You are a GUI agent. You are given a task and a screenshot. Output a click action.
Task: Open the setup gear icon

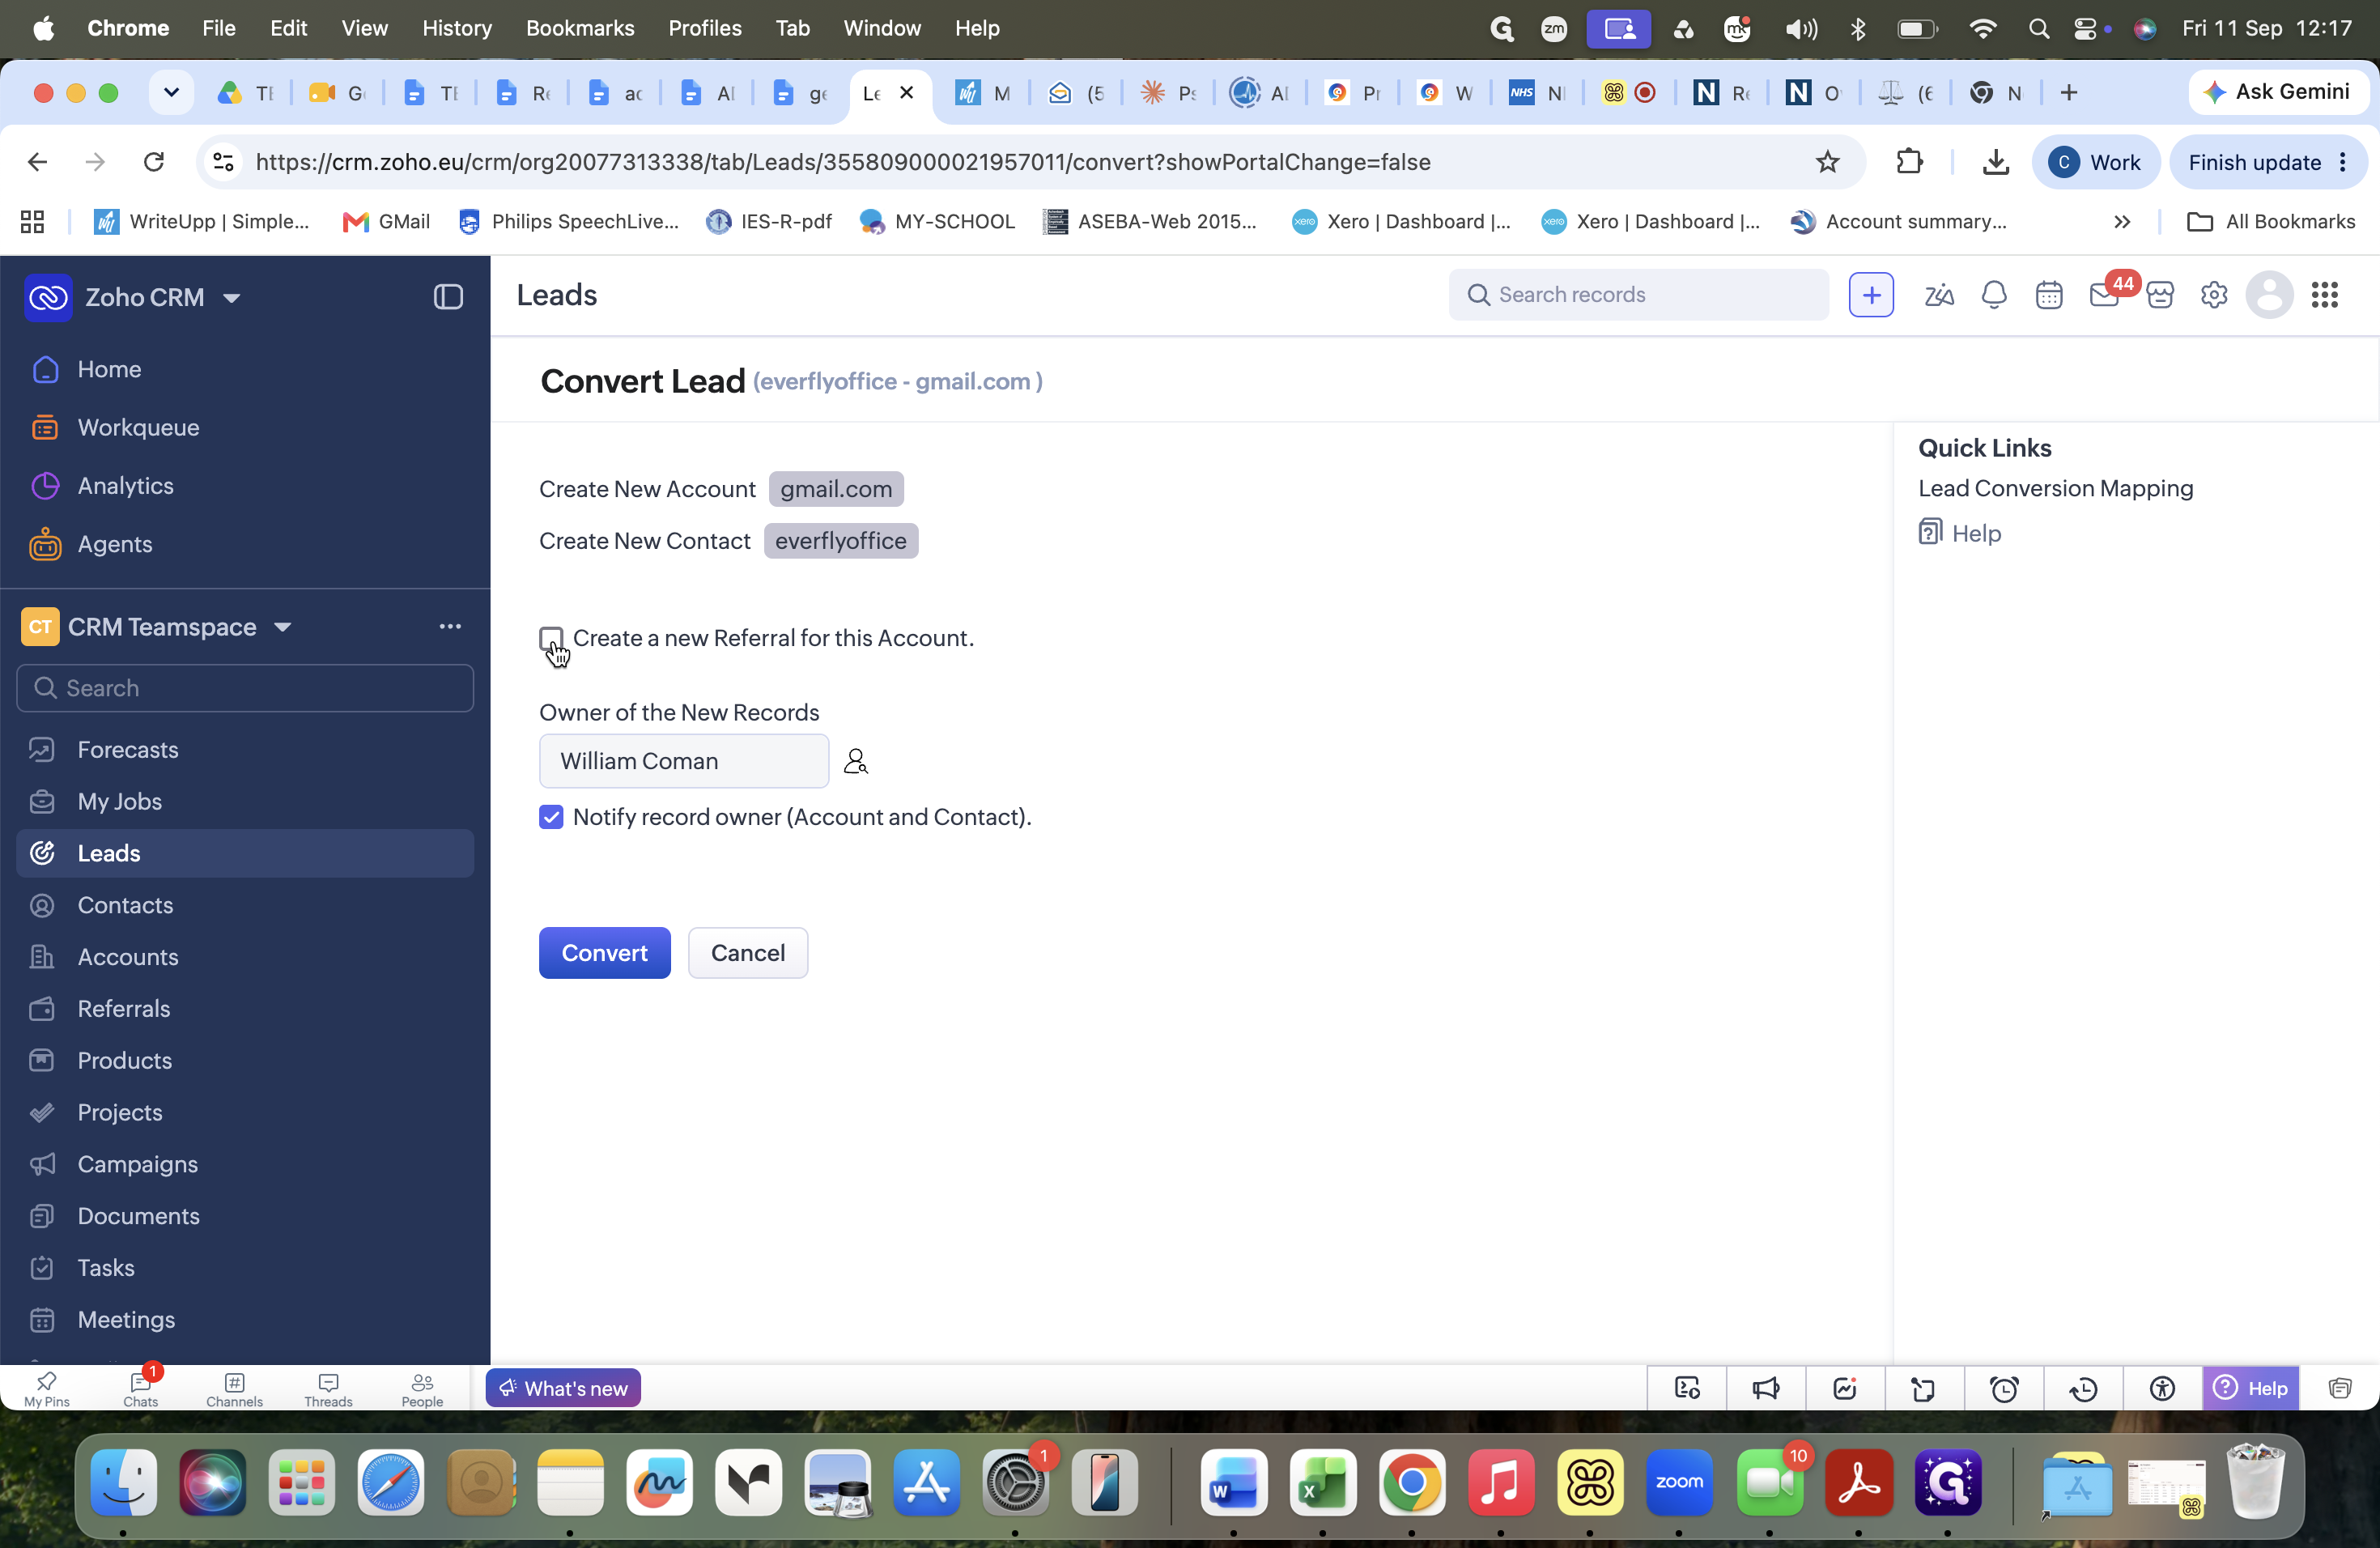click(2214, 295)
